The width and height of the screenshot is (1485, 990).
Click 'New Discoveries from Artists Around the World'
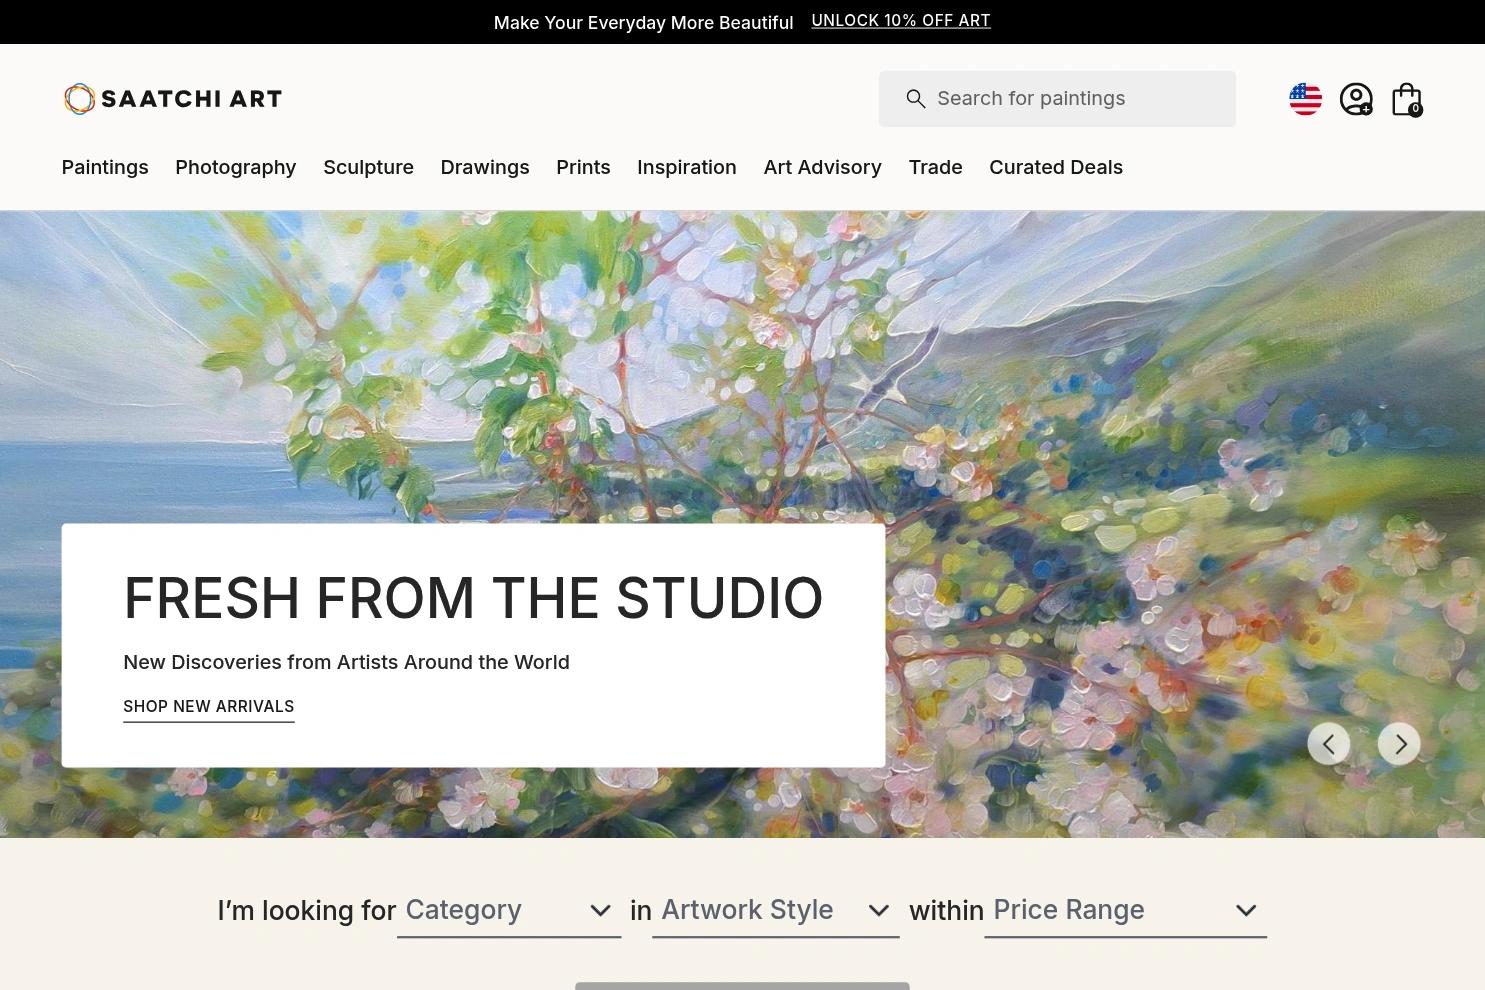[346, 662]
